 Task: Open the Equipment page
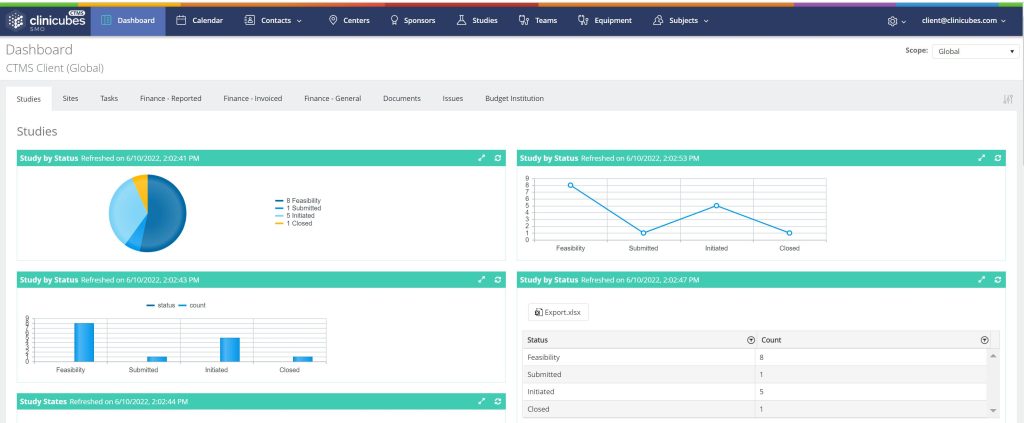click(605, 20)
